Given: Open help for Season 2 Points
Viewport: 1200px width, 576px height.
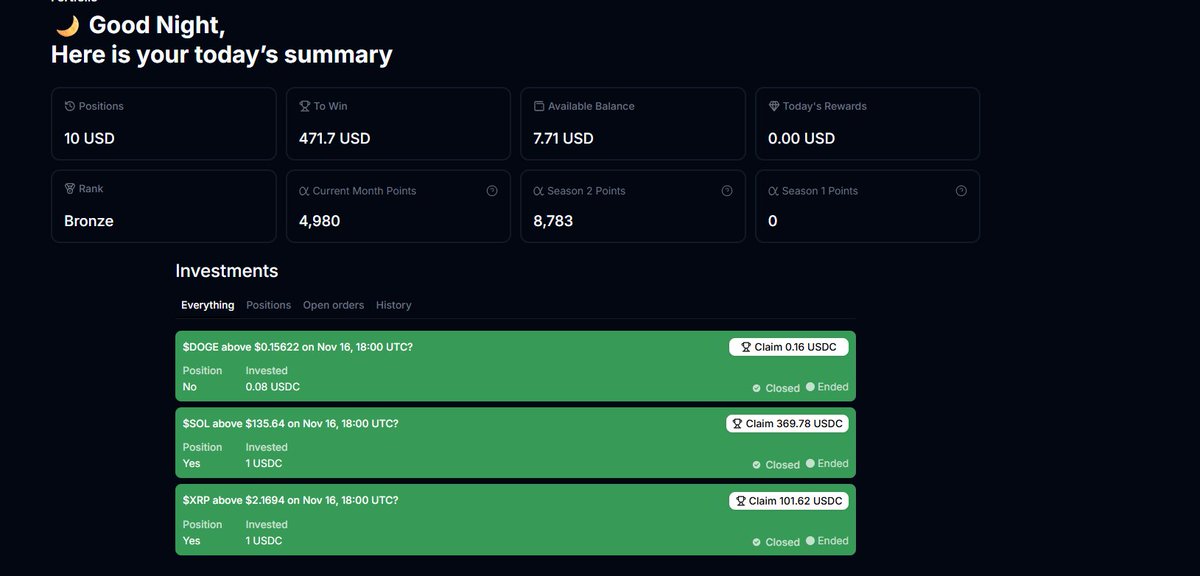Looking at the screenshot, I should click(x=726, y=191).
